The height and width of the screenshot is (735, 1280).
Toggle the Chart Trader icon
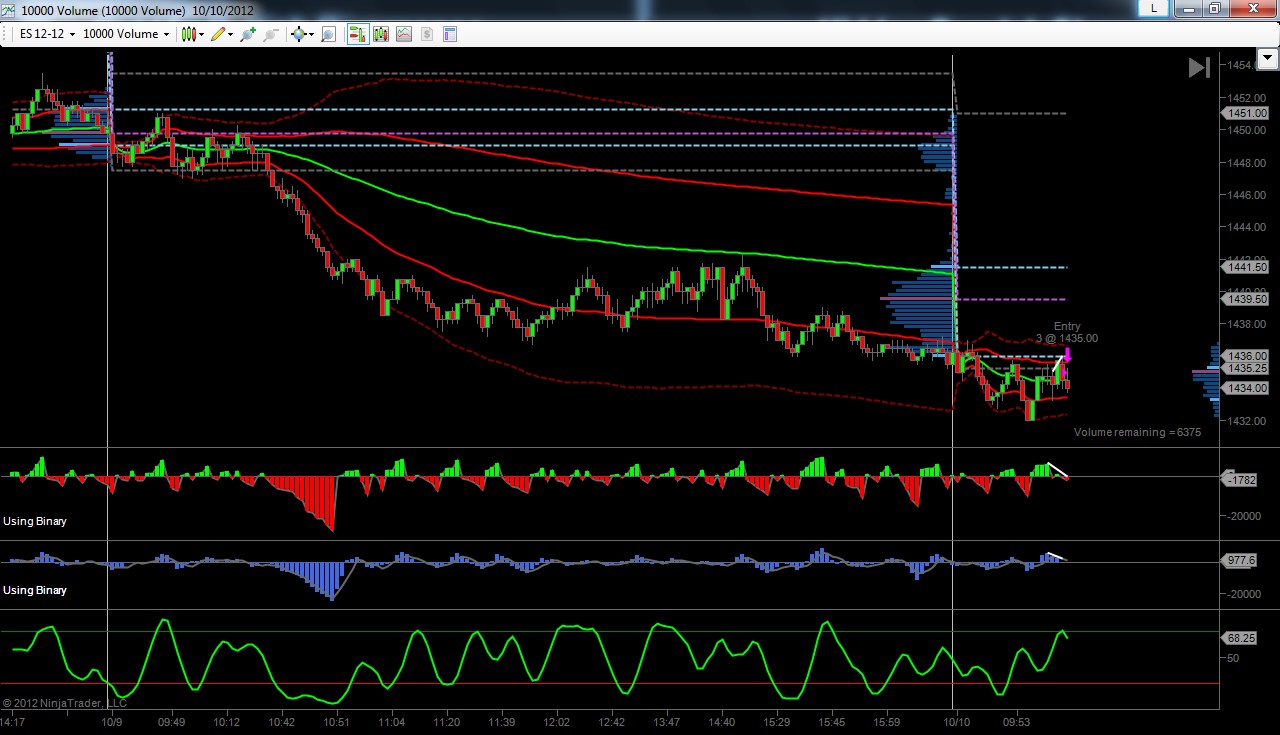357,34
